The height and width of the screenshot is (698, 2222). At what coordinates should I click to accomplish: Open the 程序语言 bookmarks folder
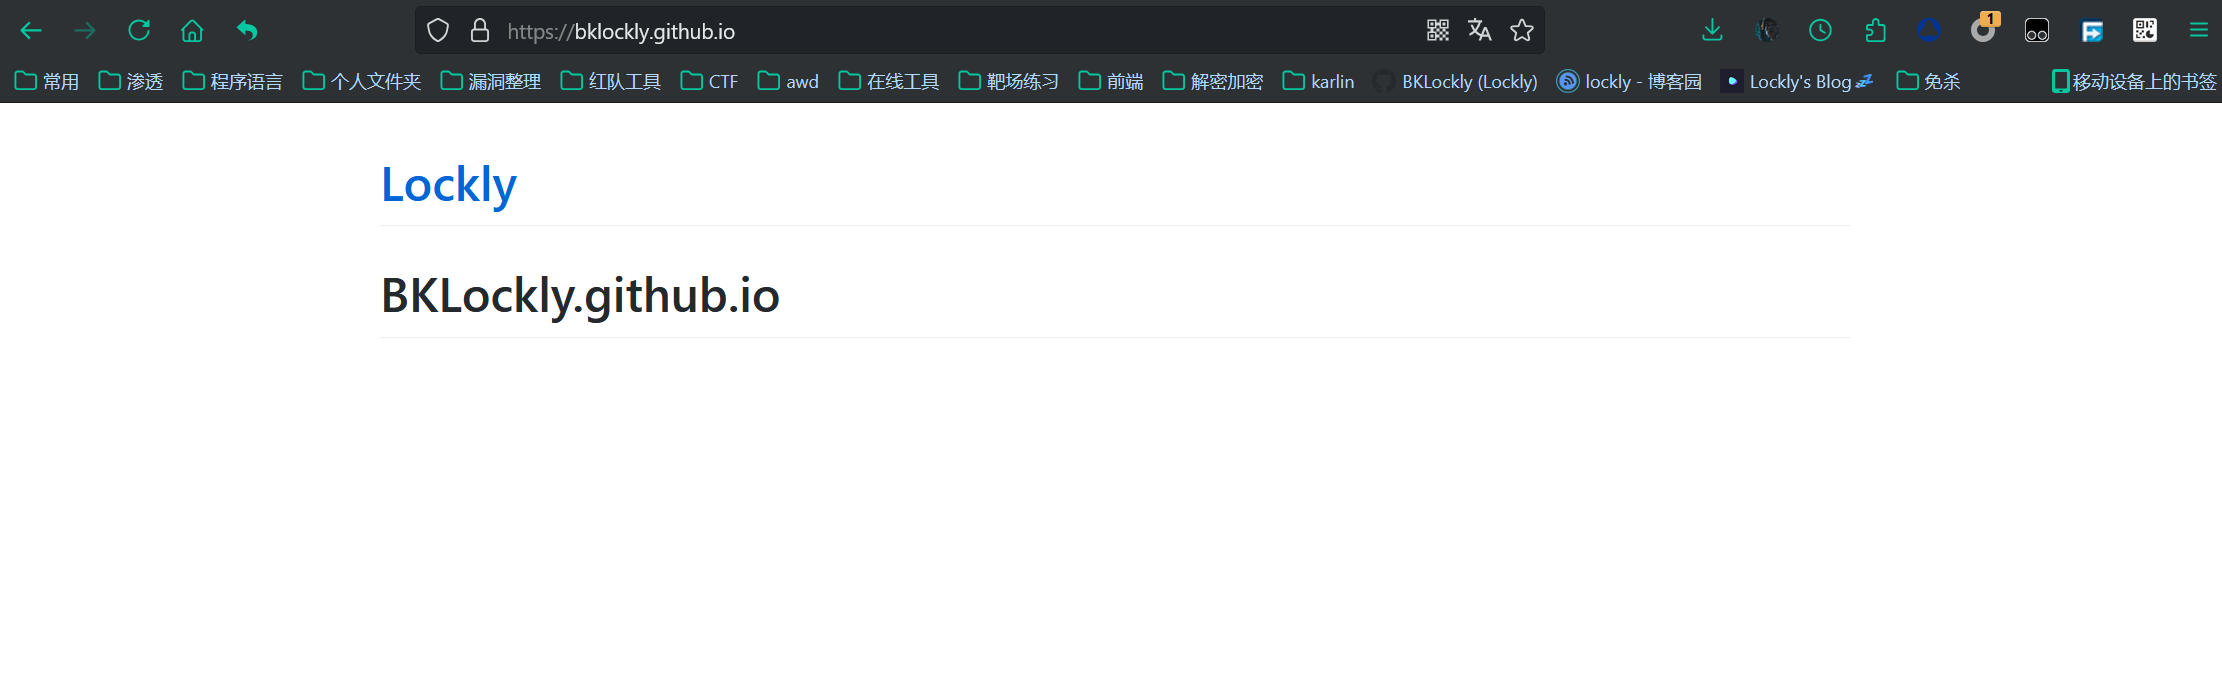click(233, 81)
